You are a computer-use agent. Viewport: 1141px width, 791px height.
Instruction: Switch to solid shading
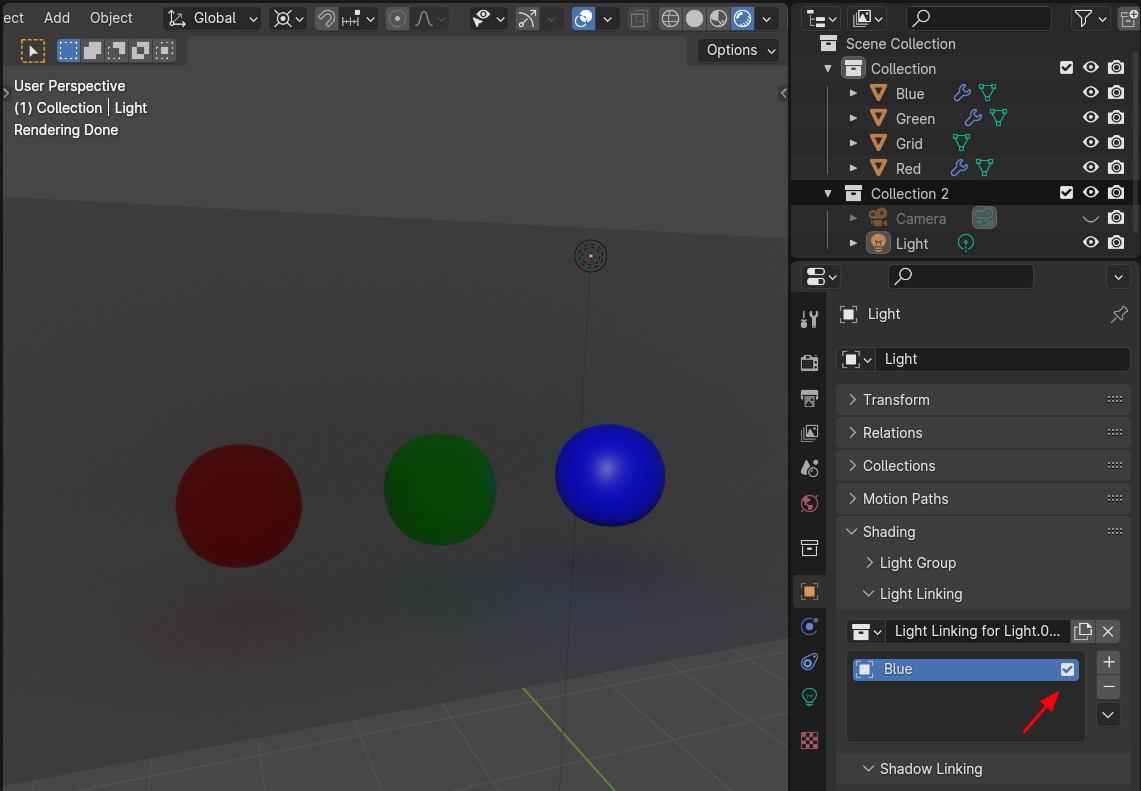coord(694,18)
